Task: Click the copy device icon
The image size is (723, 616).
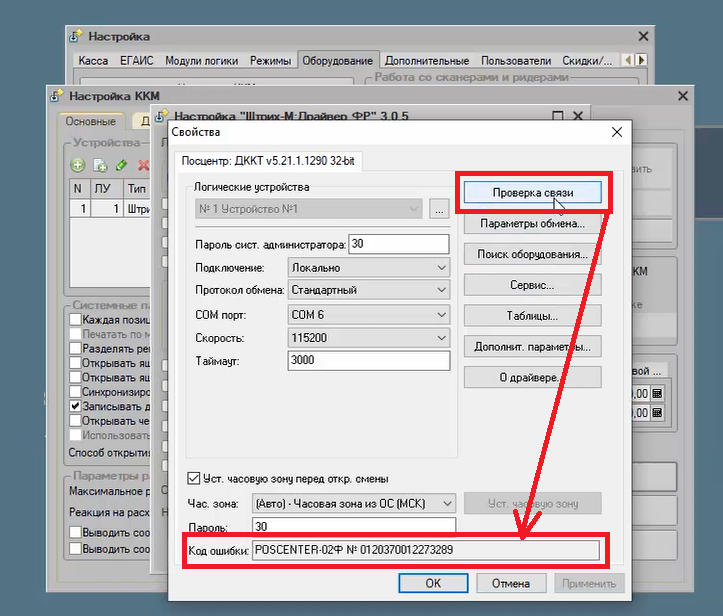Action: coord(100,165)
